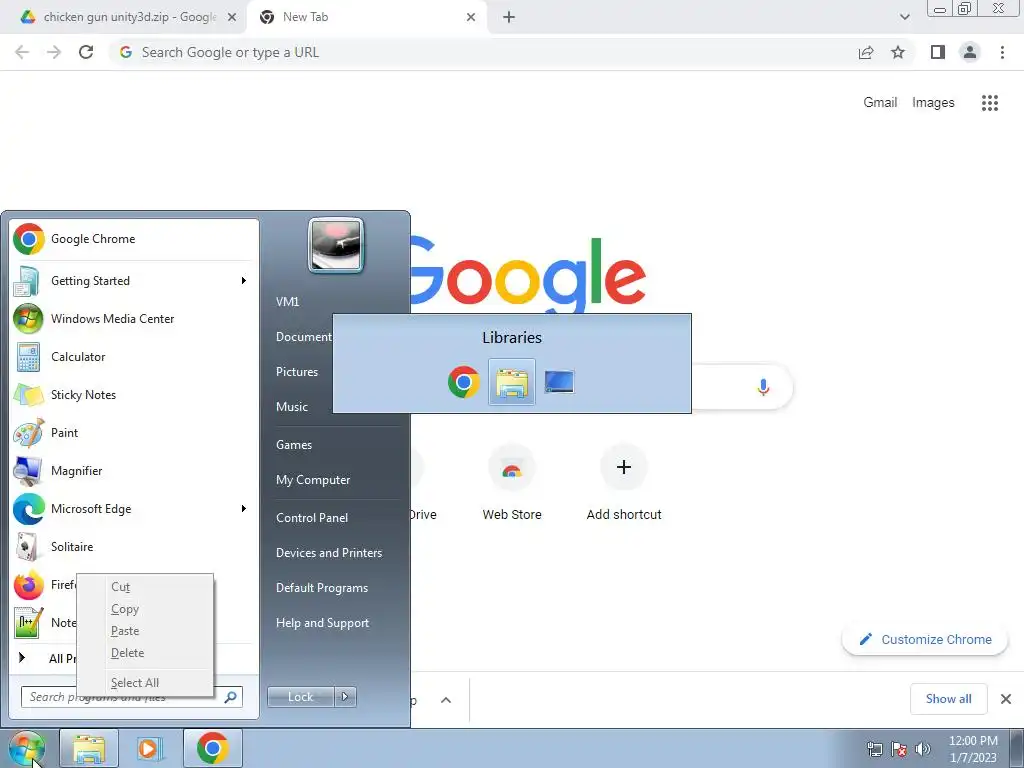Viewport: 1024px width, 768px height.
Task: Expand Microsoft Edge jump list arrow
Action: [244, 509]
